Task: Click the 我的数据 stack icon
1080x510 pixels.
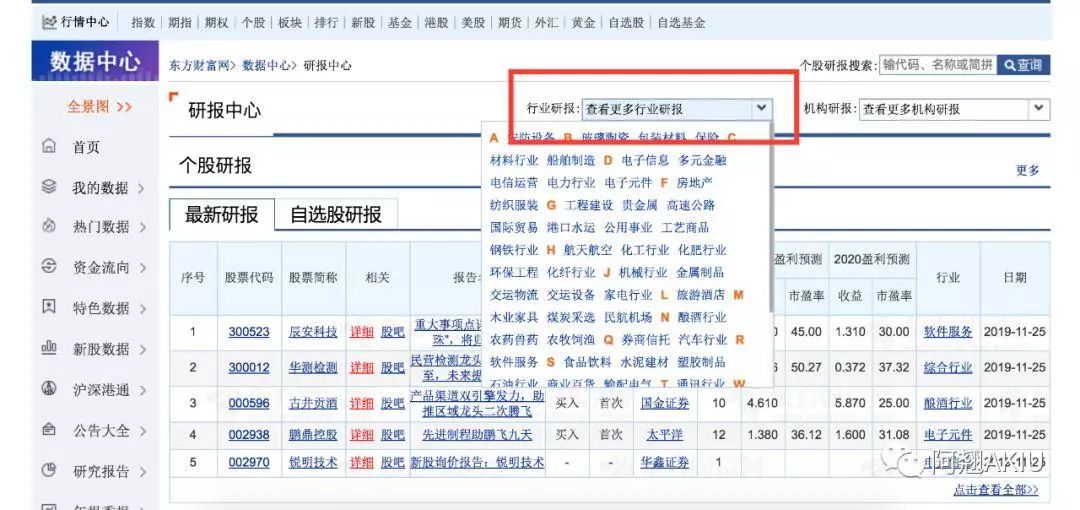Action: 48,187
